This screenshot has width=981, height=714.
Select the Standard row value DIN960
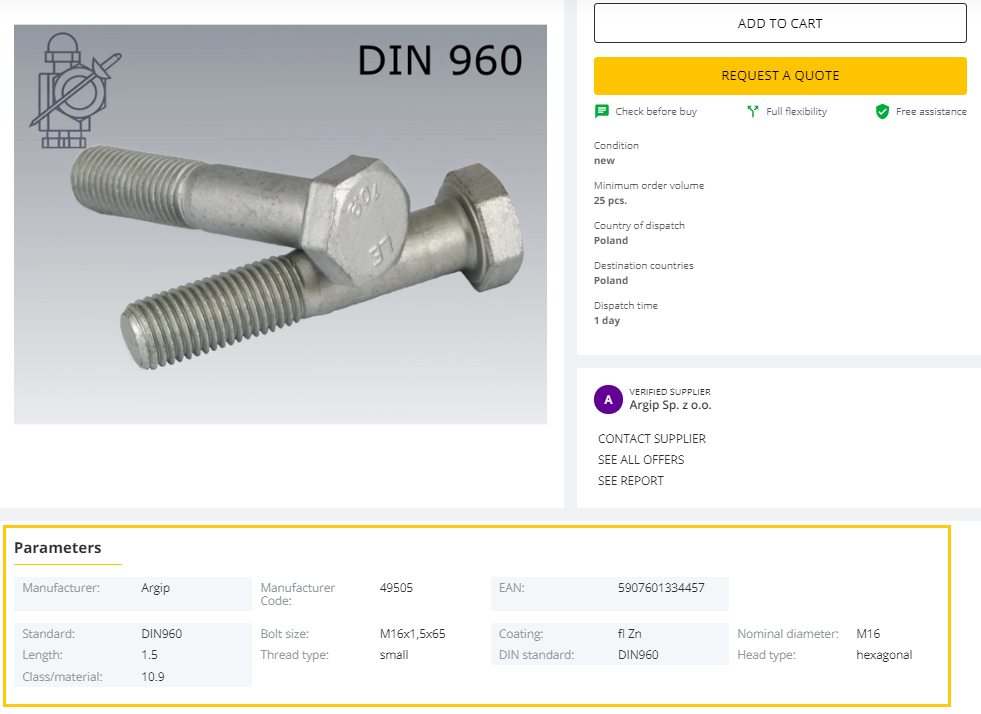click(x=161, y=633)
